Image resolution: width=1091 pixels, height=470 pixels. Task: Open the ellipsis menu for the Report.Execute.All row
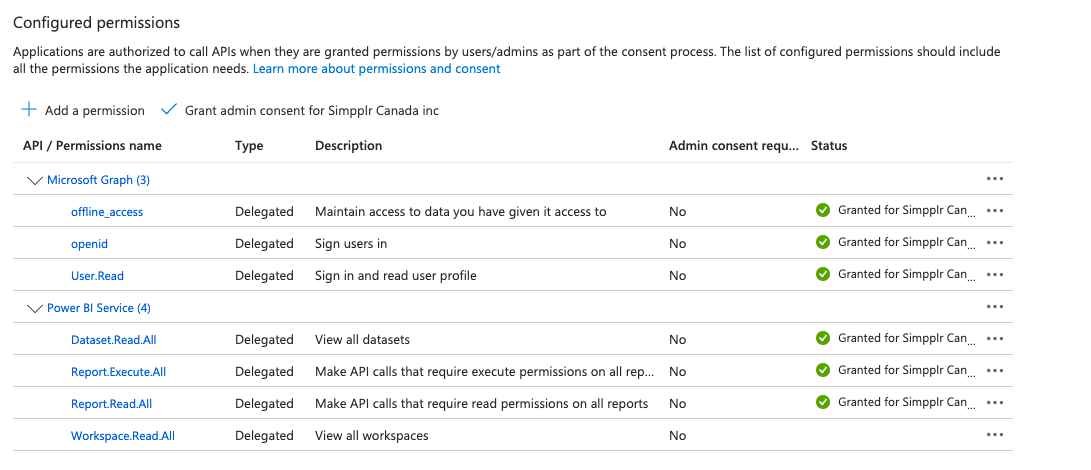[x=994, y=371]
